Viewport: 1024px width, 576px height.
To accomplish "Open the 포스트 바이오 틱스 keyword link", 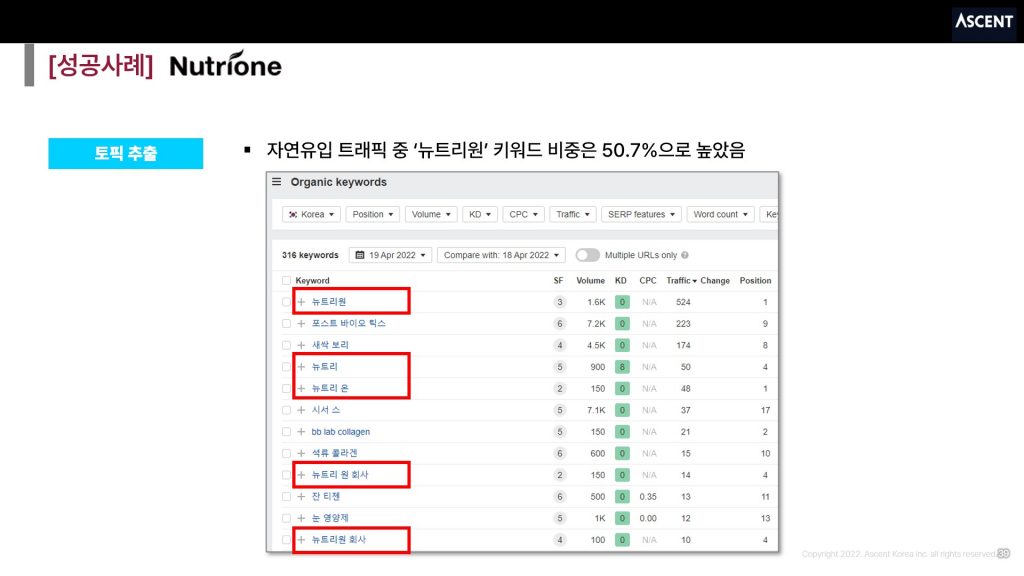I will tap(349, 323).
